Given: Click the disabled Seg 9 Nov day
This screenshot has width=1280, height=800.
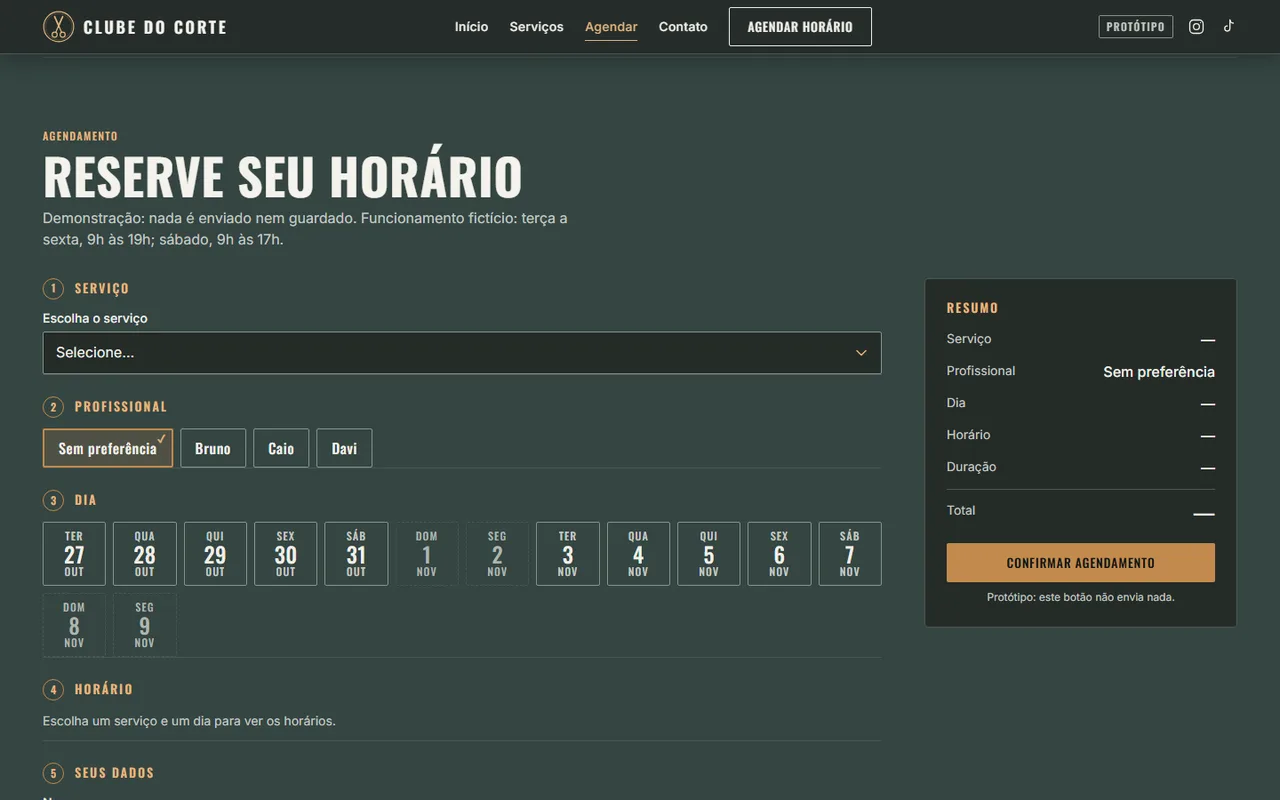Looking at the screenshot, I should [145, 625].
